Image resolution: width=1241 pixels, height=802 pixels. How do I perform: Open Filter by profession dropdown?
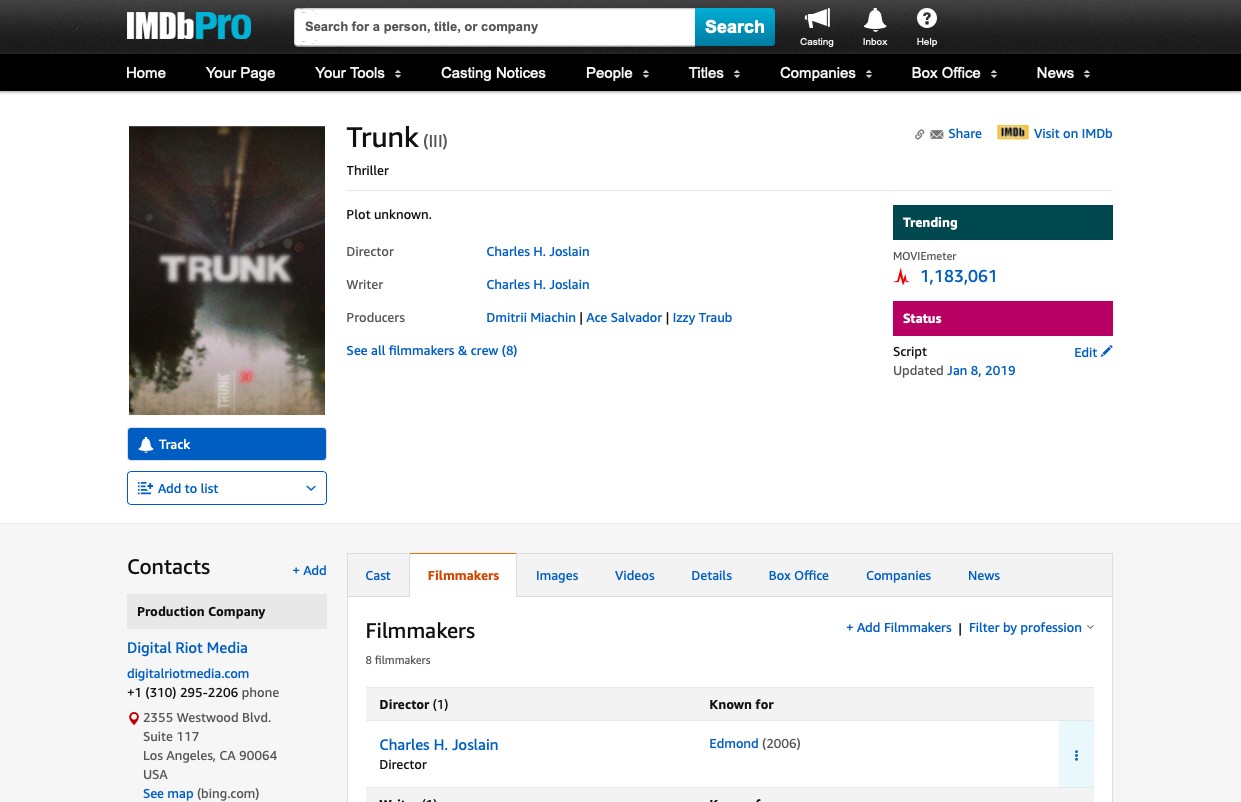[x=1031, y=628]
